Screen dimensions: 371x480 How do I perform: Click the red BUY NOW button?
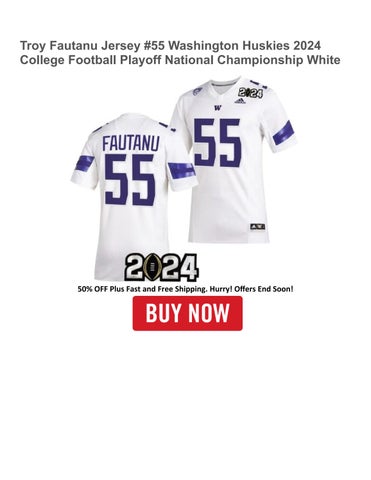click(x=187, y=313)
